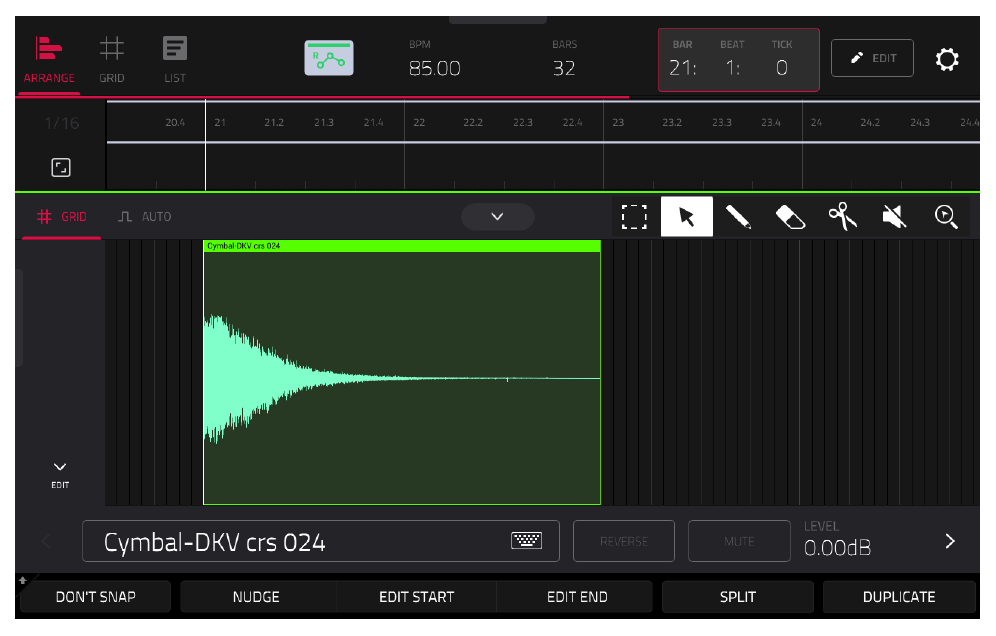Jump to bar 24 on timeline ruler
This screenshot has width=996, height=636.
[x=816, y=122]
